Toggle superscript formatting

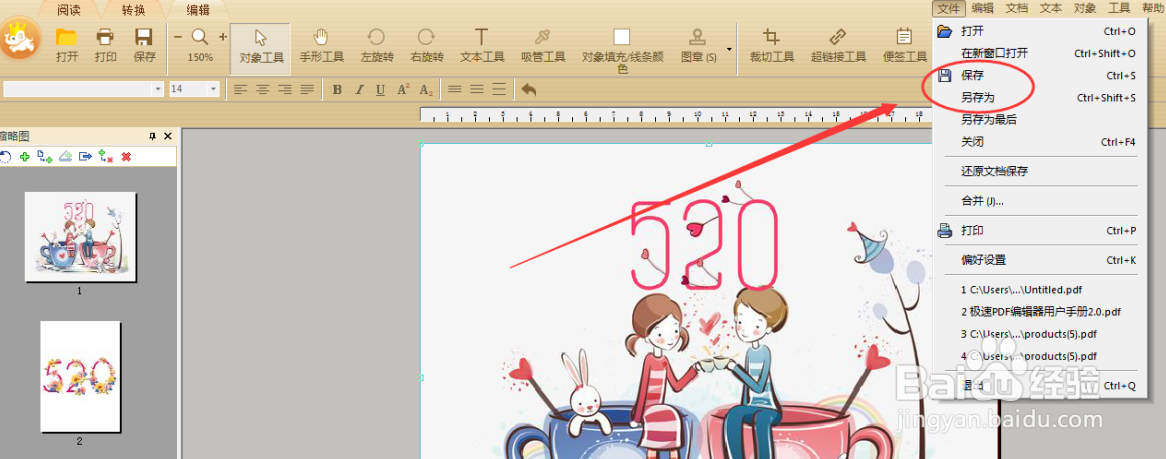(403, 89)
